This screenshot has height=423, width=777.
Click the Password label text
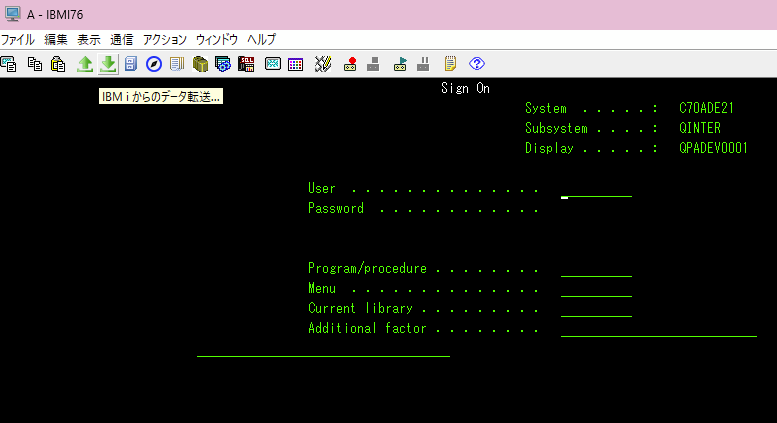pos(335,209)
